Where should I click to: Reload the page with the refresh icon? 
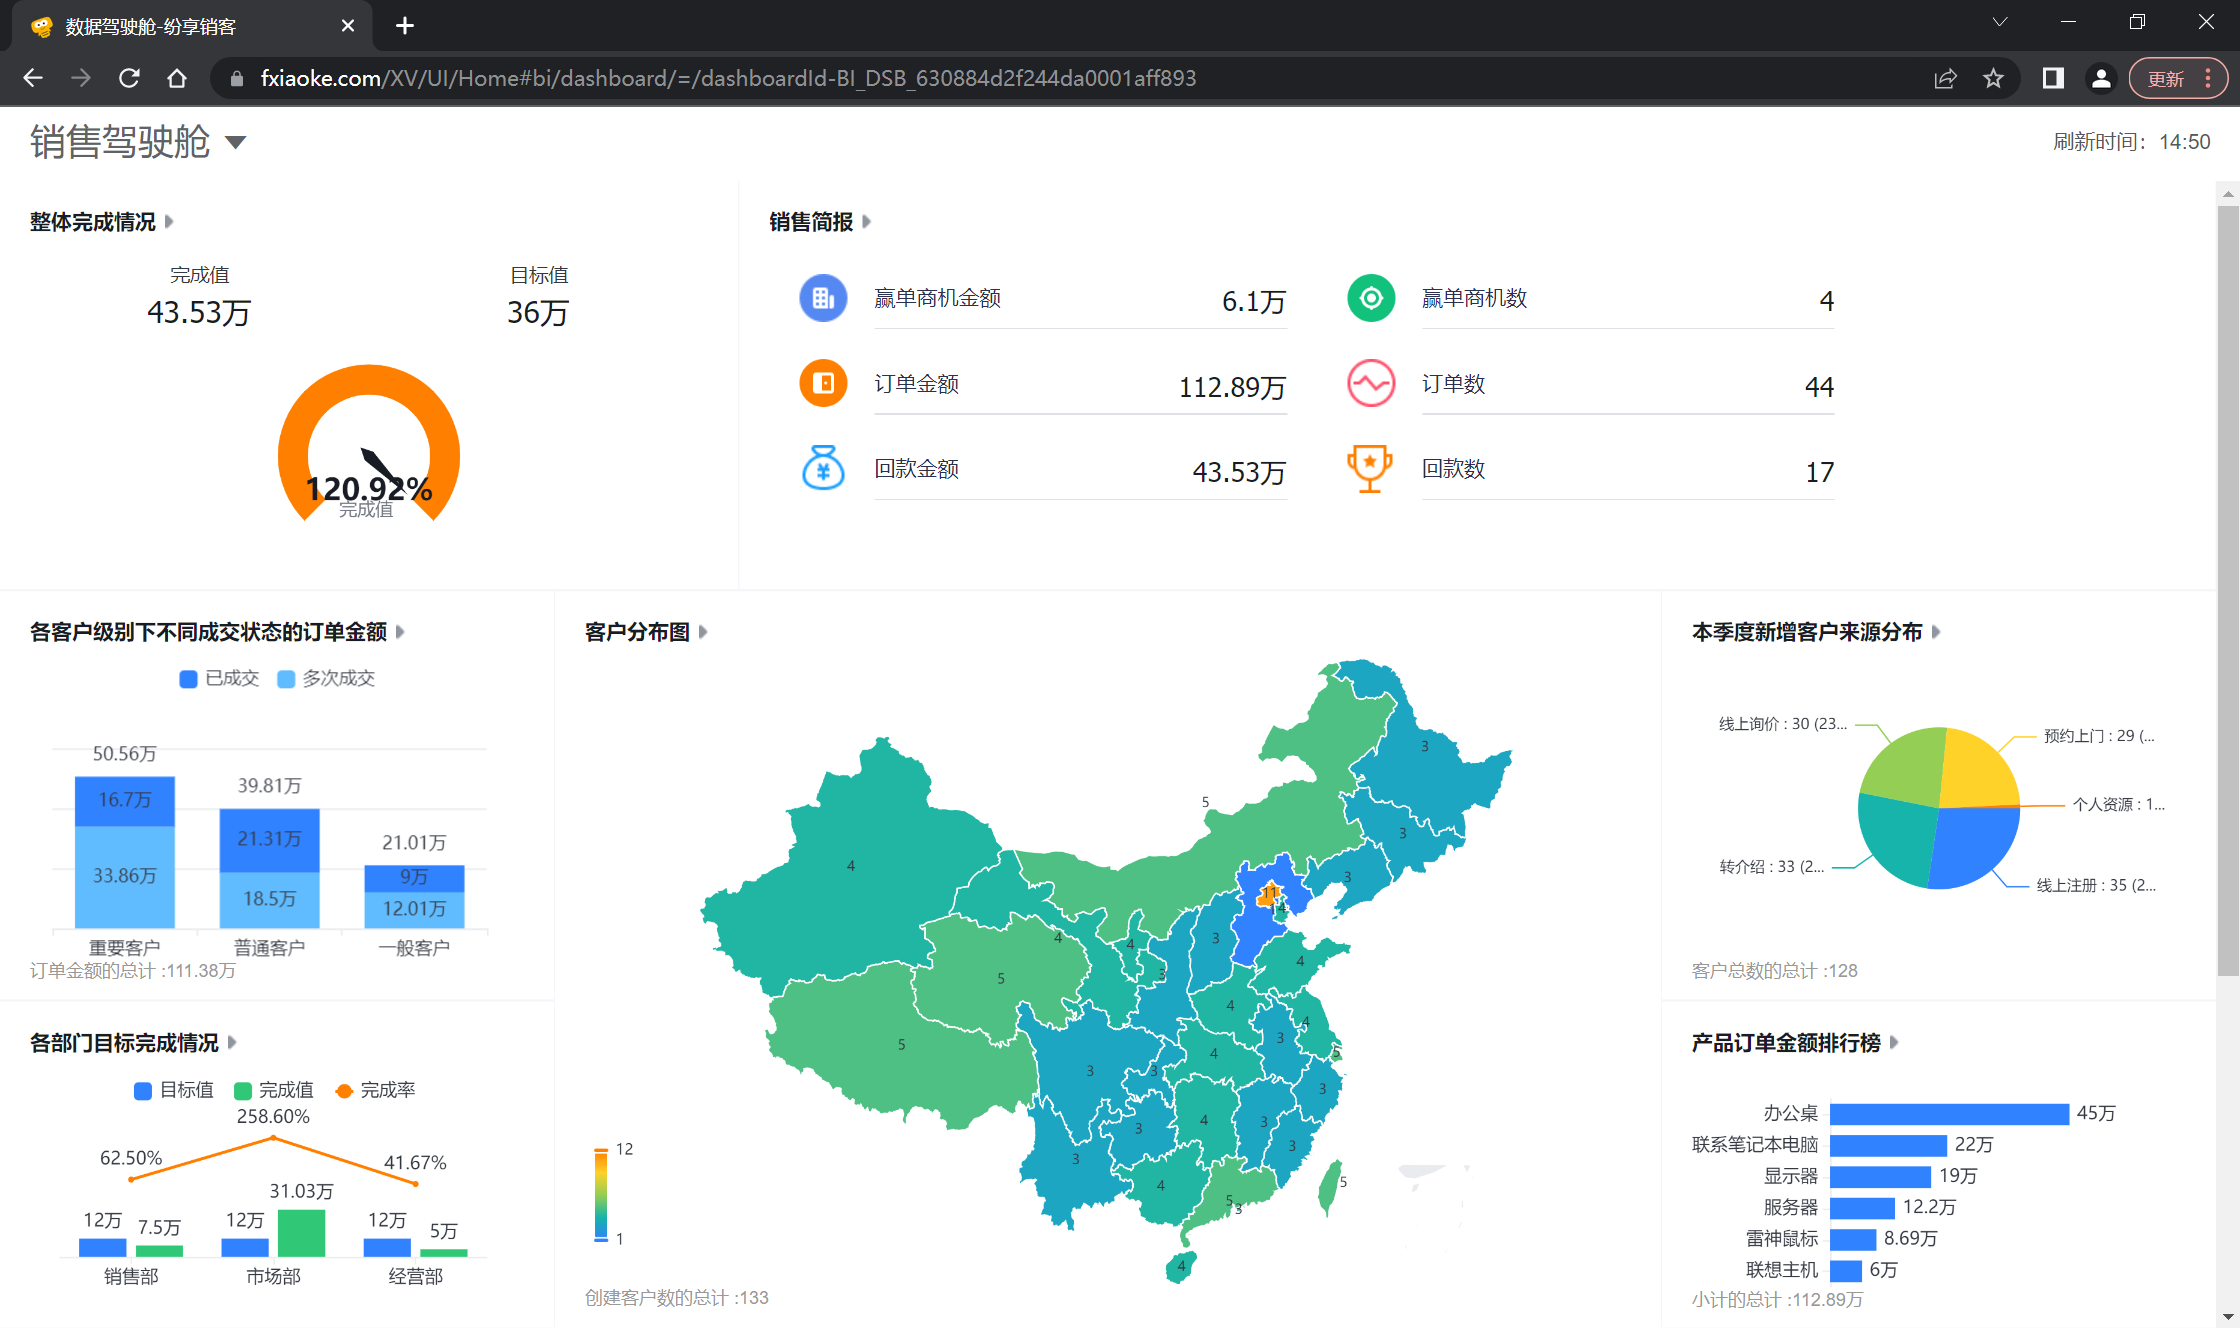coord(129,78)
